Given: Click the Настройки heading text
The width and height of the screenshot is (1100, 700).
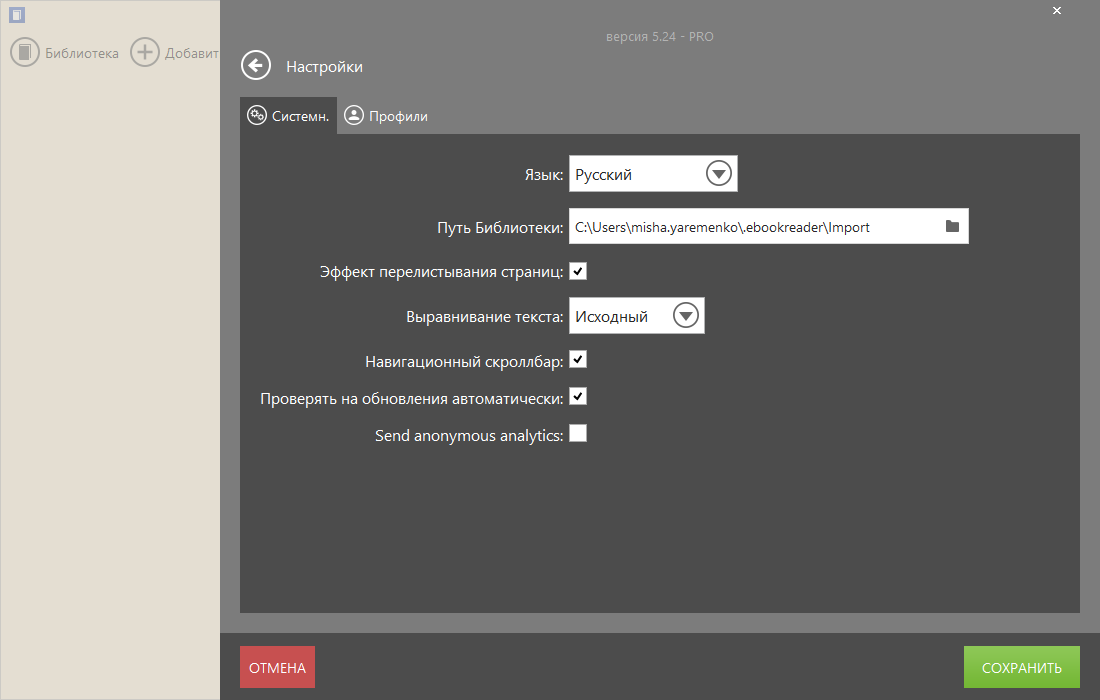Looking at the screenshot, I should [x=324, y=67].
